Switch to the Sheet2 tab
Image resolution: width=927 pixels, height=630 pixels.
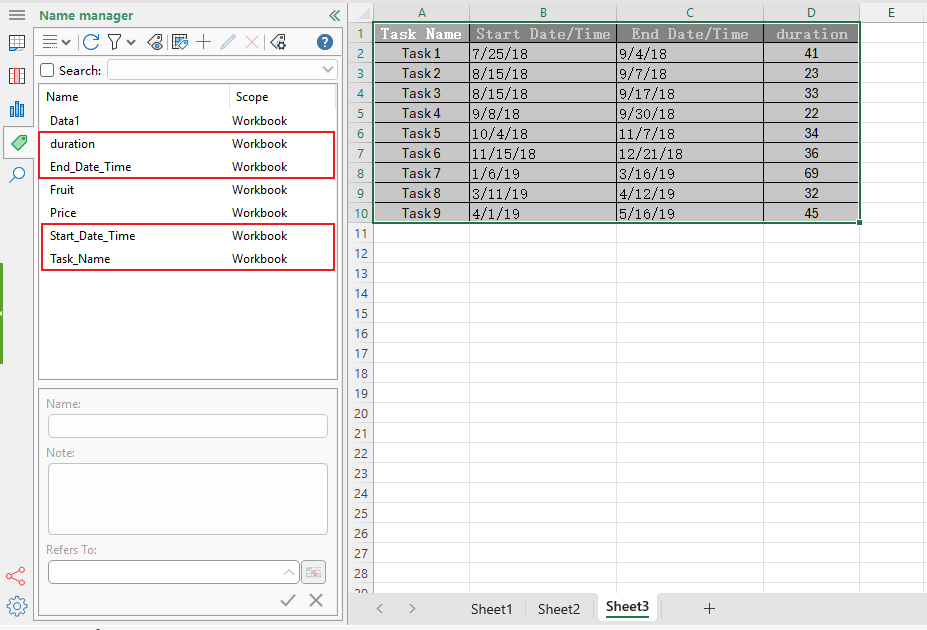coord(559,608)
